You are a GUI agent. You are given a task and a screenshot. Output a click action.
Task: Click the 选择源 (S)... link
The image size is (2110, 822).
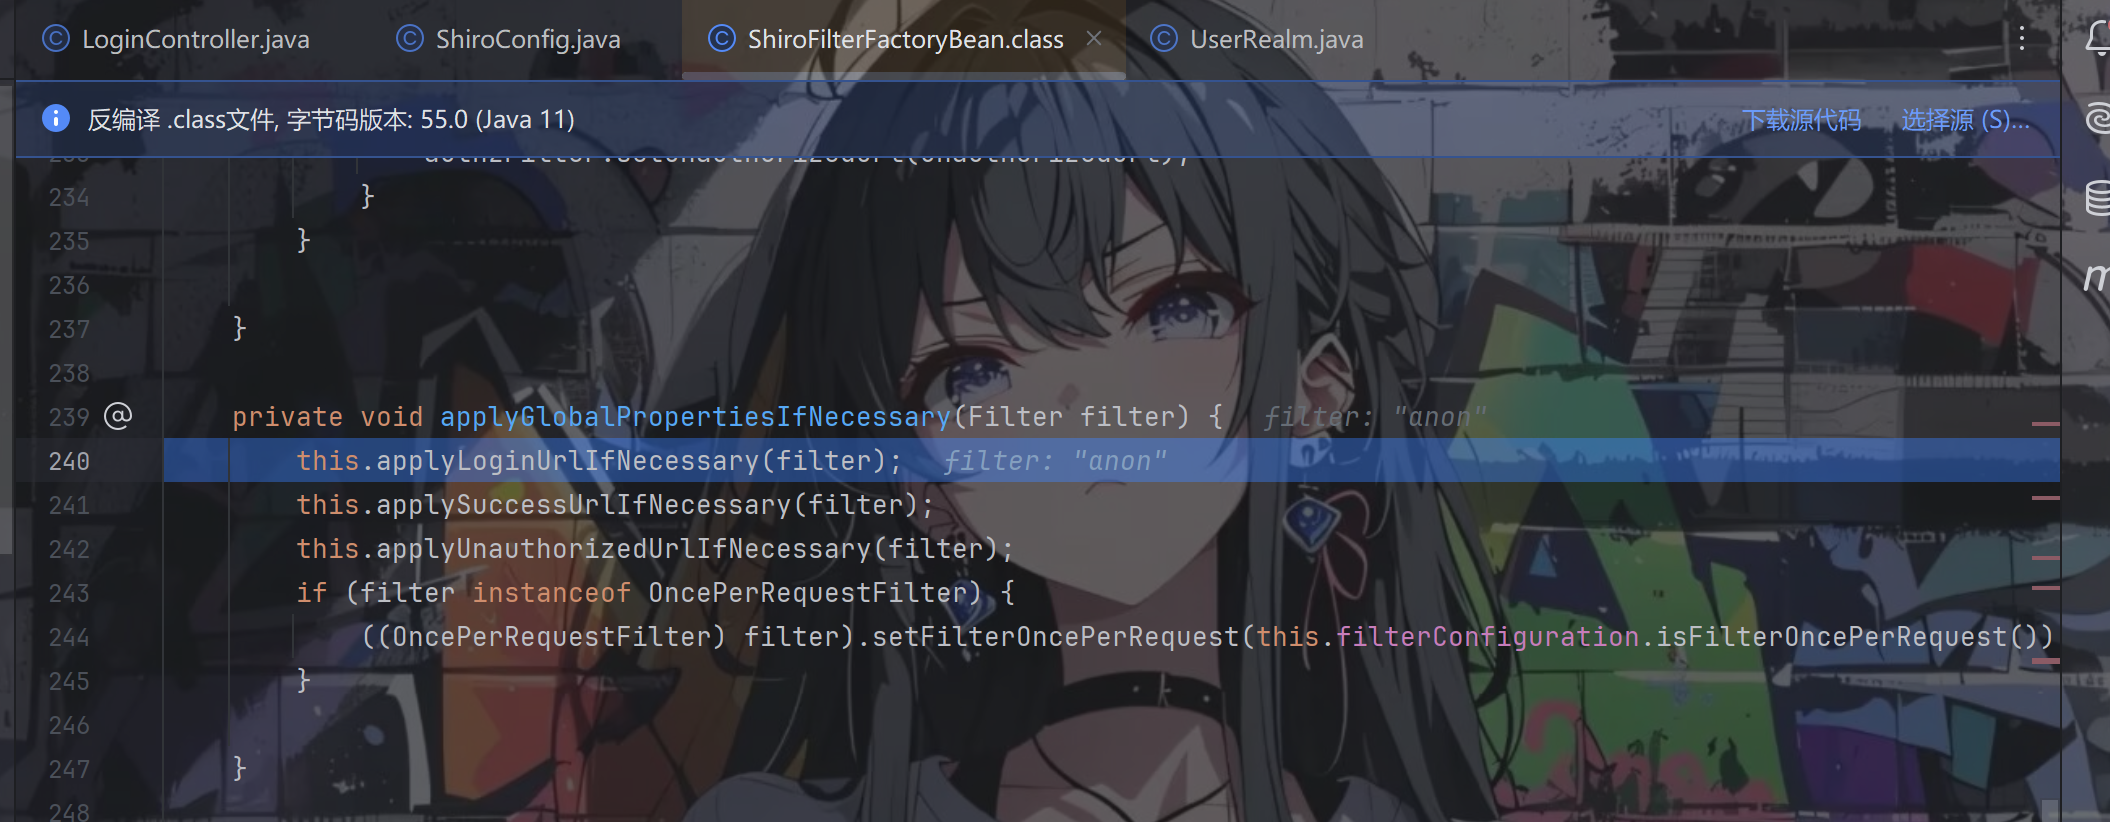[x=1965, y=120]
